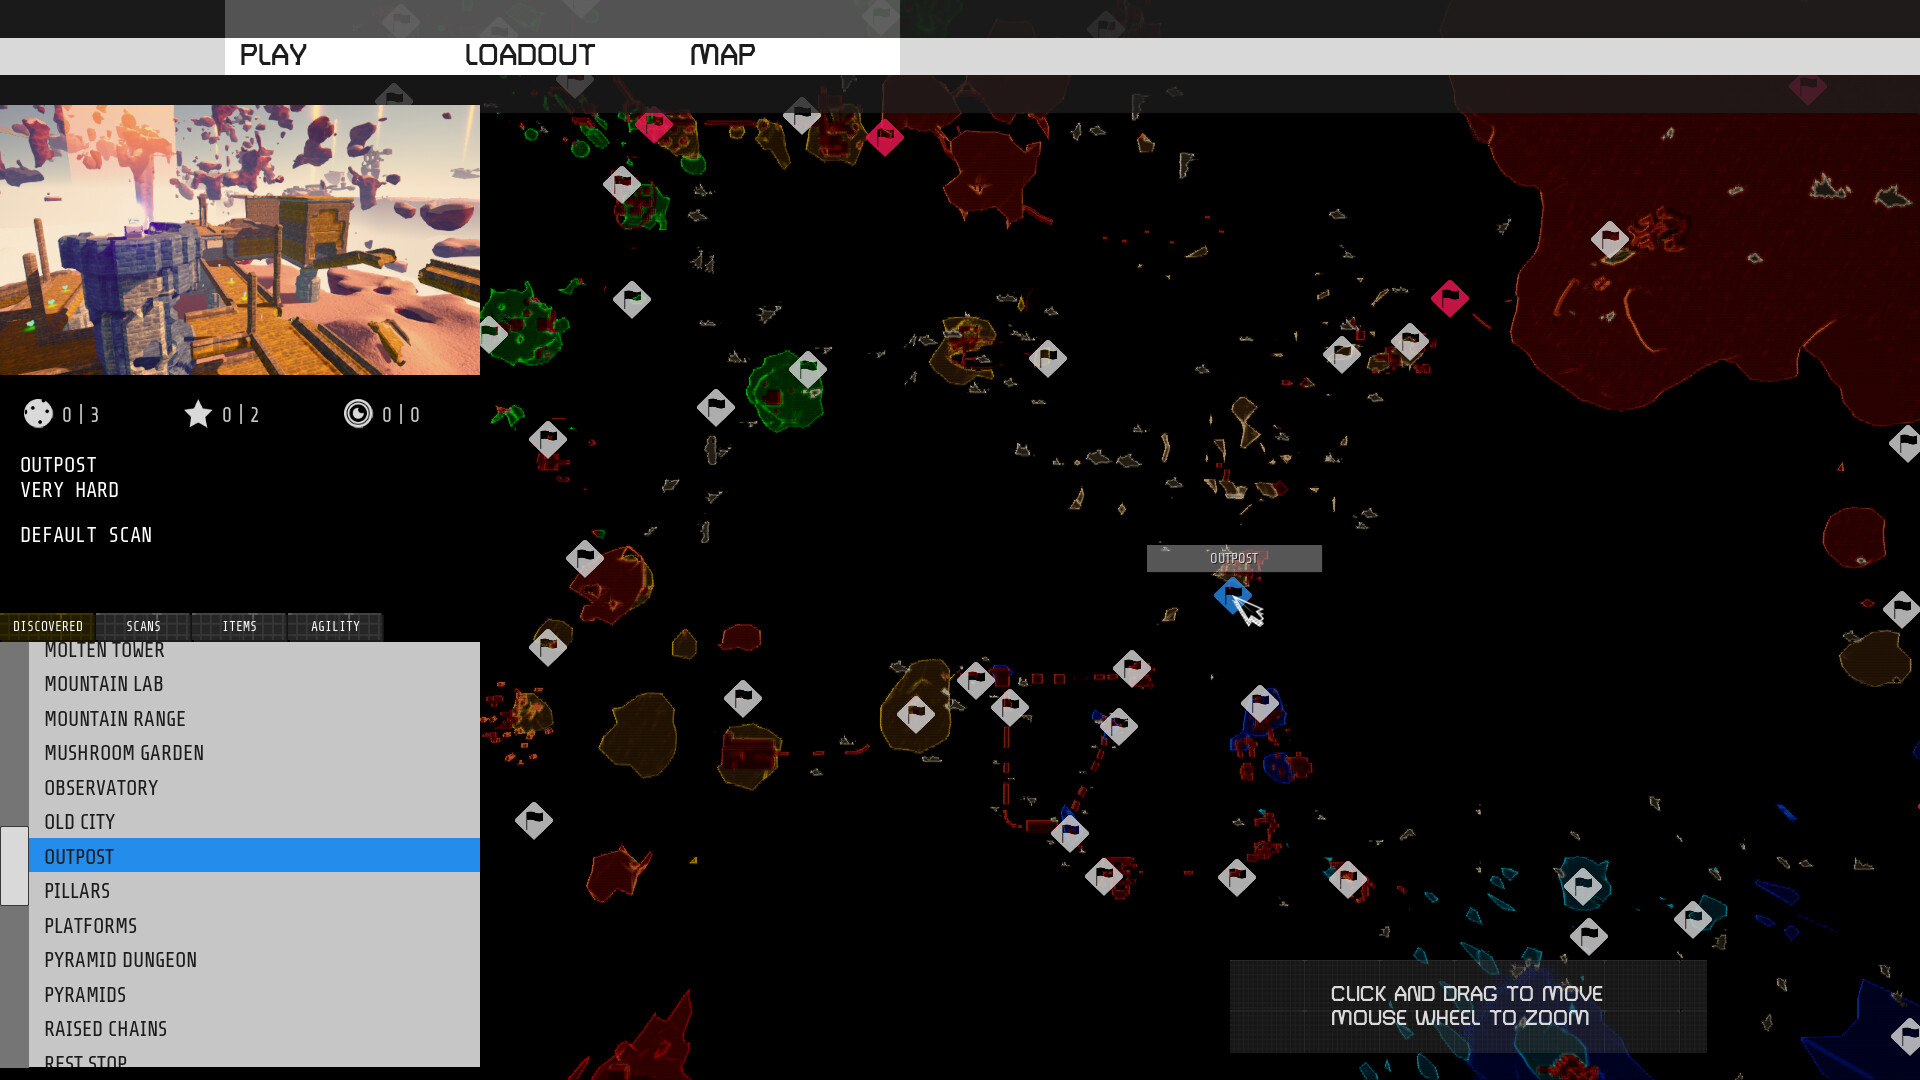Select the SCANS filter tab

click(x=142, y=625)
